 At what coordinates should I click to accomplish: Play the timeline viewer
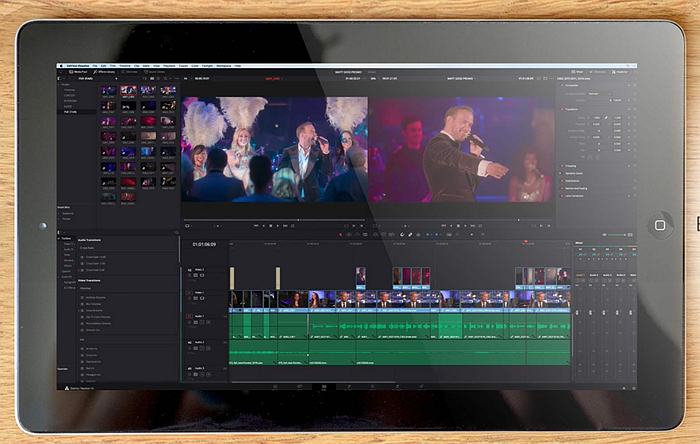tap(465, 226)
